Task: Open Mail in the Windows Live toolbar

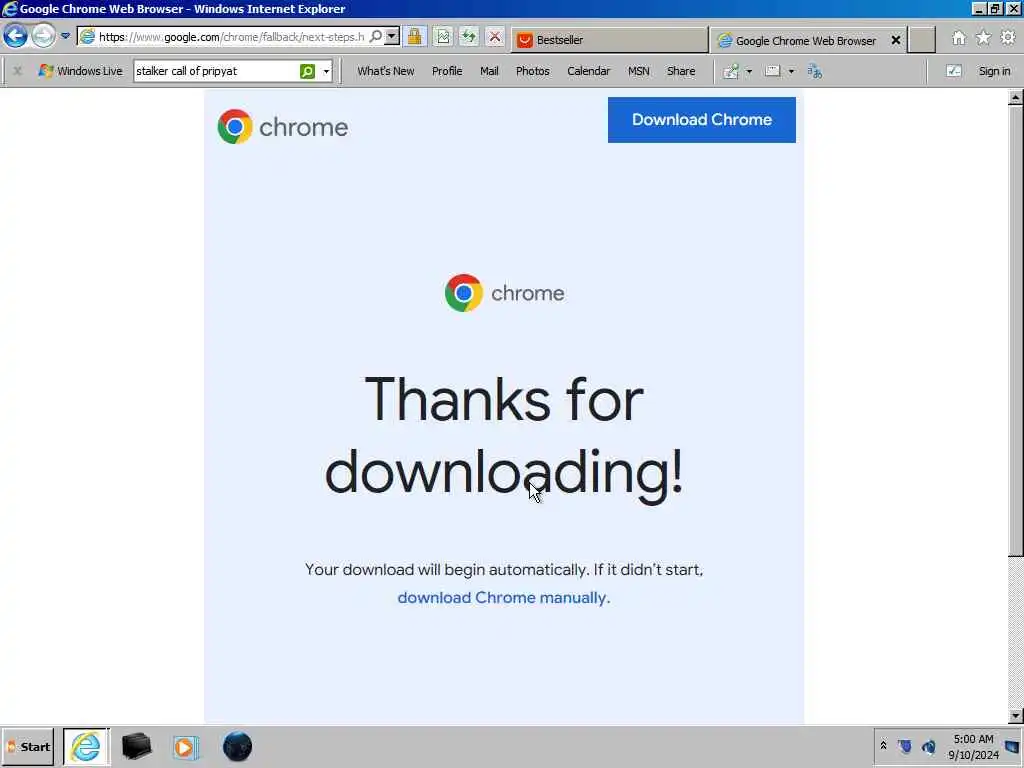Action: pos(489,71)
